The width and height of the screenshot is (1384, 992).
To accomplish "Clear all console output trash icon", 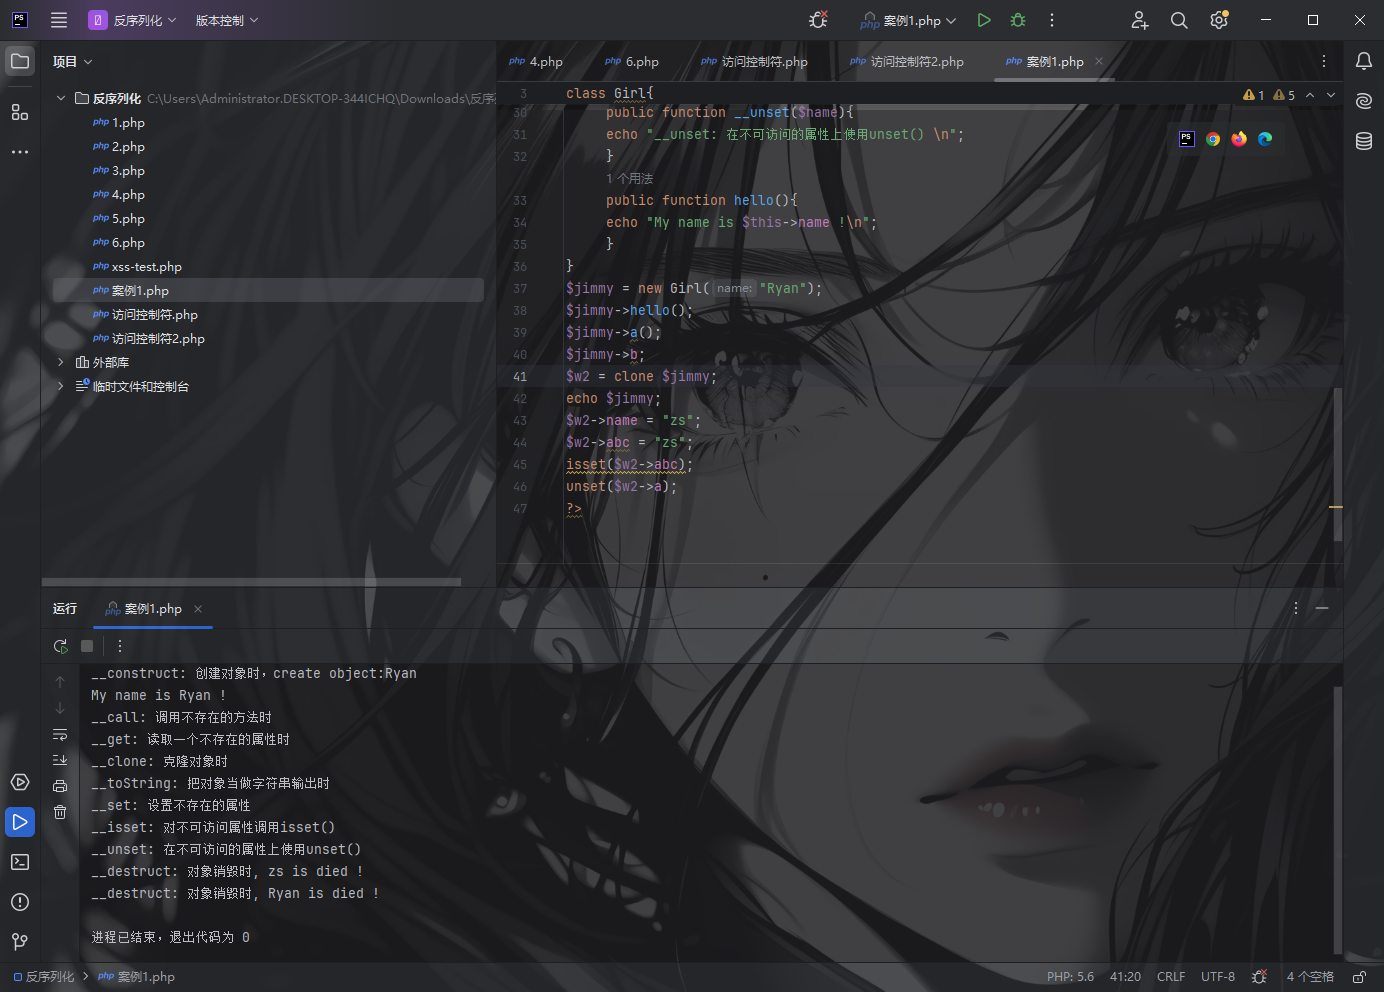I will [60, 812].
